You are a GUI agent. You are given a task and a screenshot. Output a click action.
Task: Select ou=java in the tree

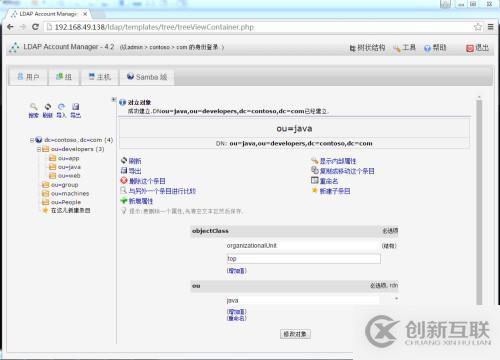[69, 167]
